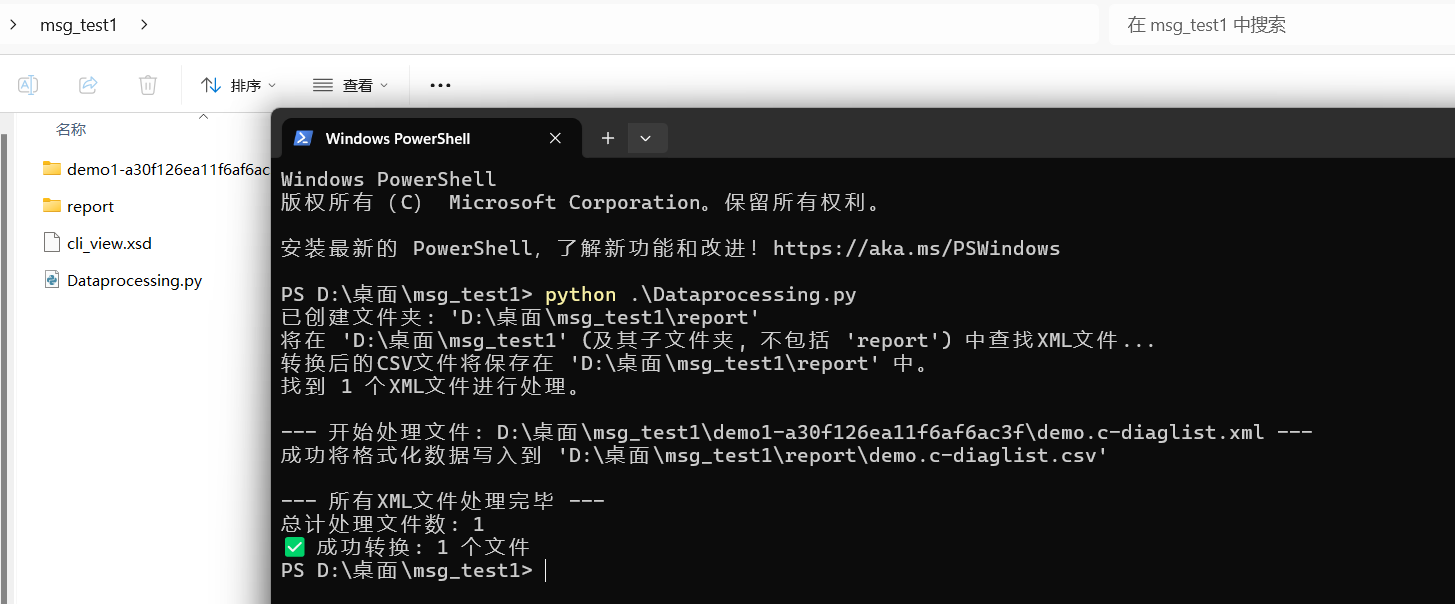1455x604 pixels.
Task: Click the line --- 所有XML文件处理完毕 ---
Action: coord(443,501)
